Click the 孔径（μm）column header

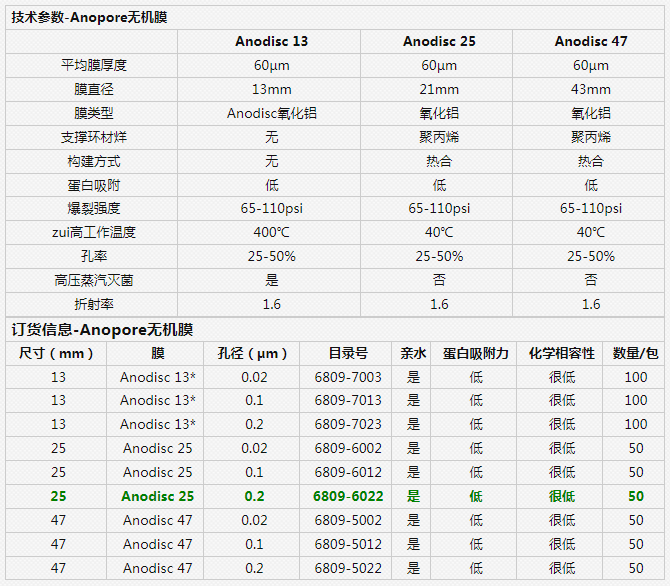252,353
